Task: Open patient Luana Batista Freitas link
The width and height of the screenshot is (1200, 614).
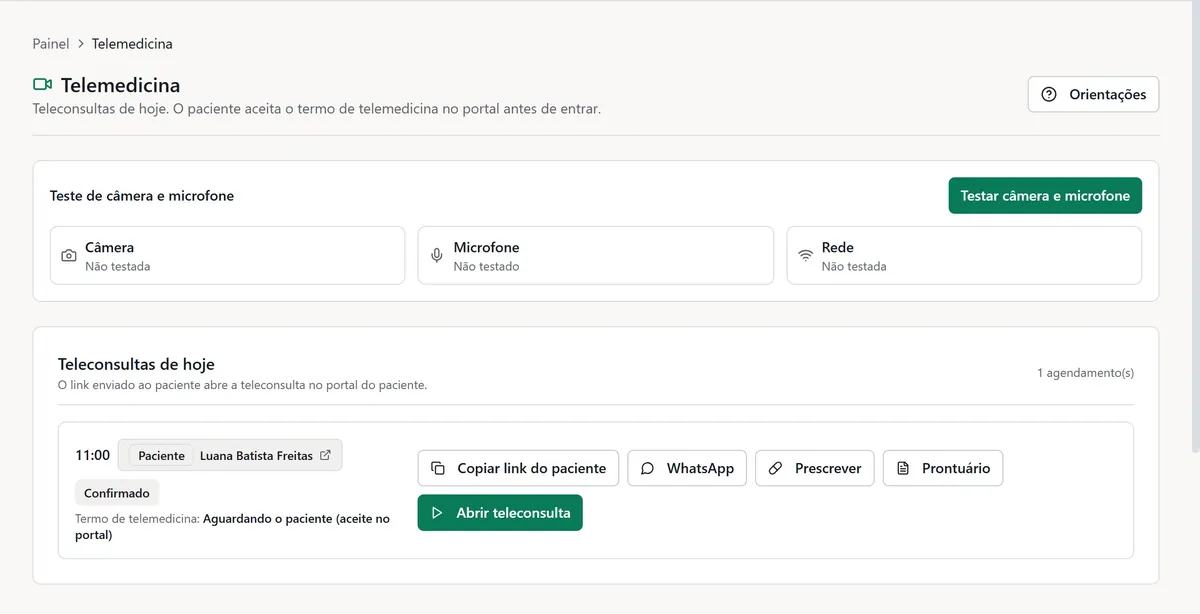Action: [x=230, y=455]
